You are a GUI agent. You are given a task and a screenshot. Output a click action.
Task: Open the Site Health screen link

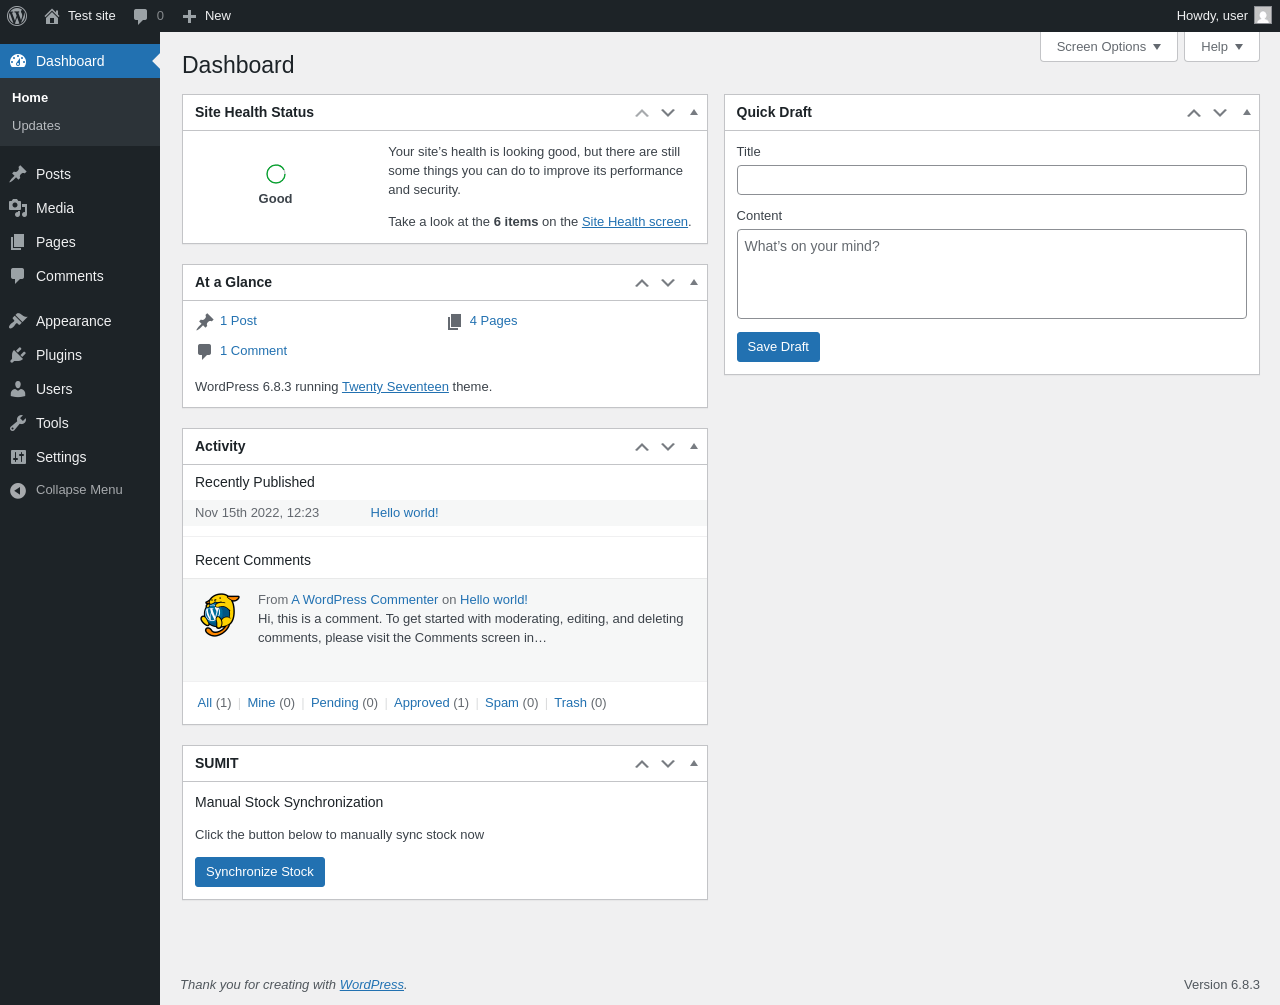pos(634,222)
